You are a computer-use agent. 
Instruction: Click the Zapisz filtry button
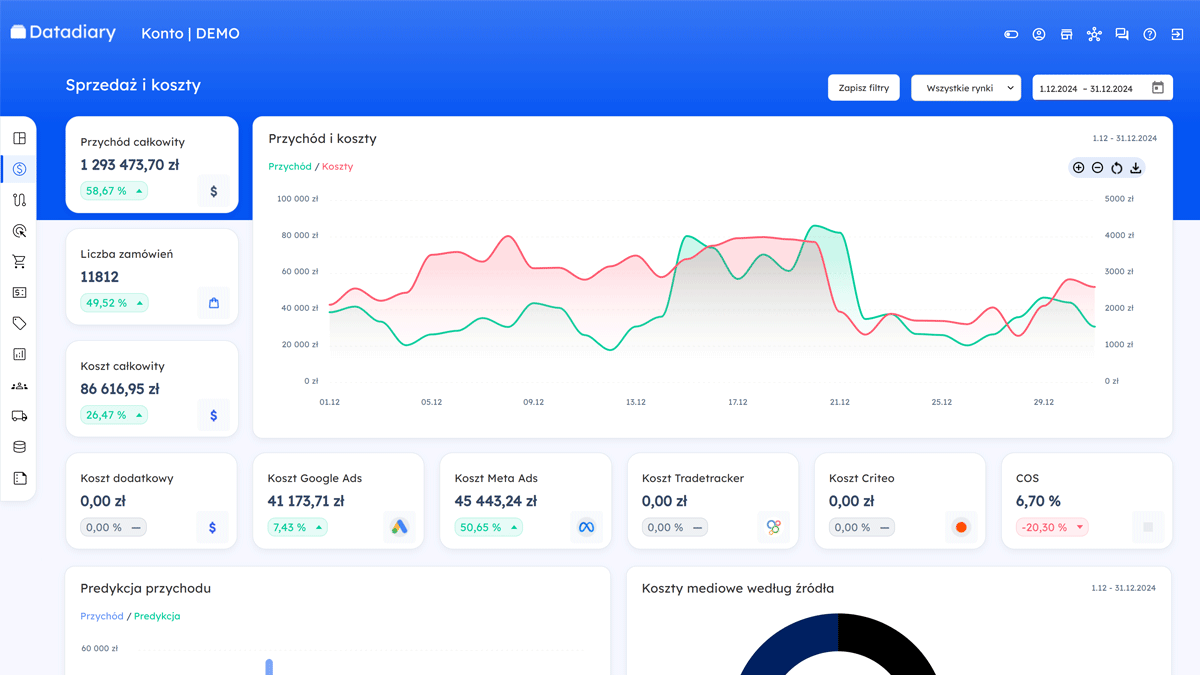[x=863, y=87]
